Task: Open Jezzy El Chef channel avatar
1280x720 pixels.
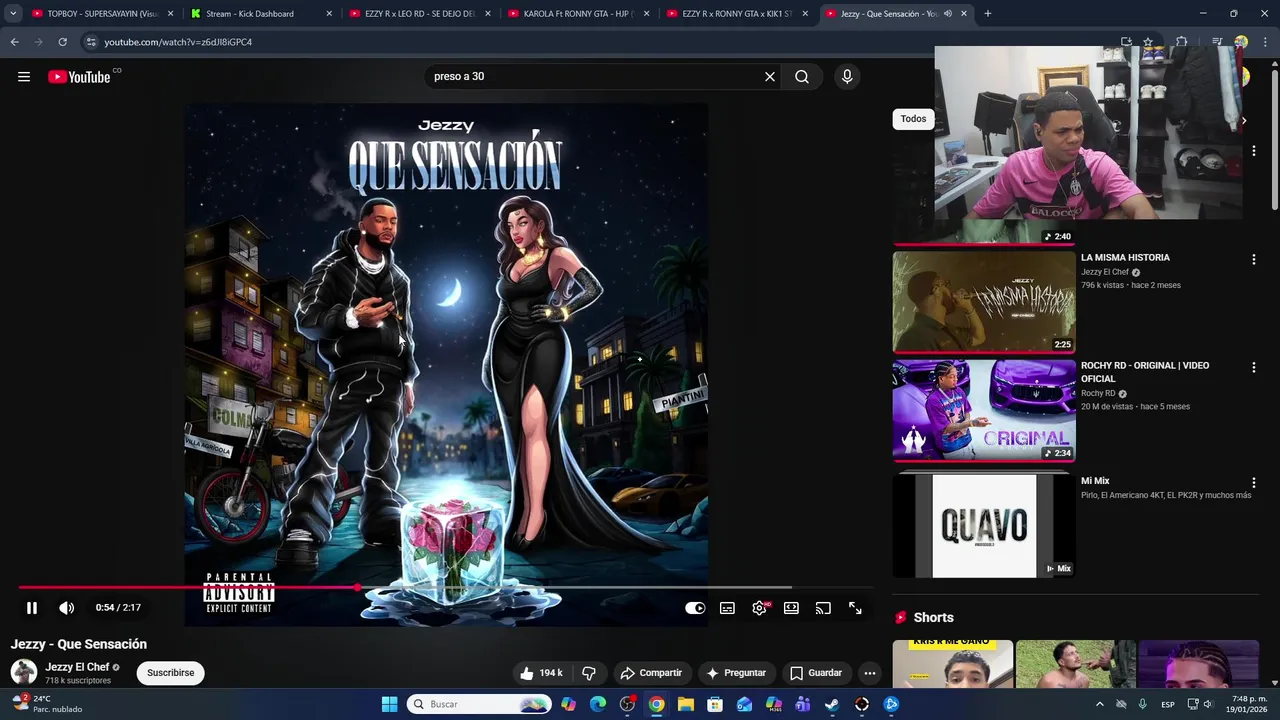Action: (24, 672)
